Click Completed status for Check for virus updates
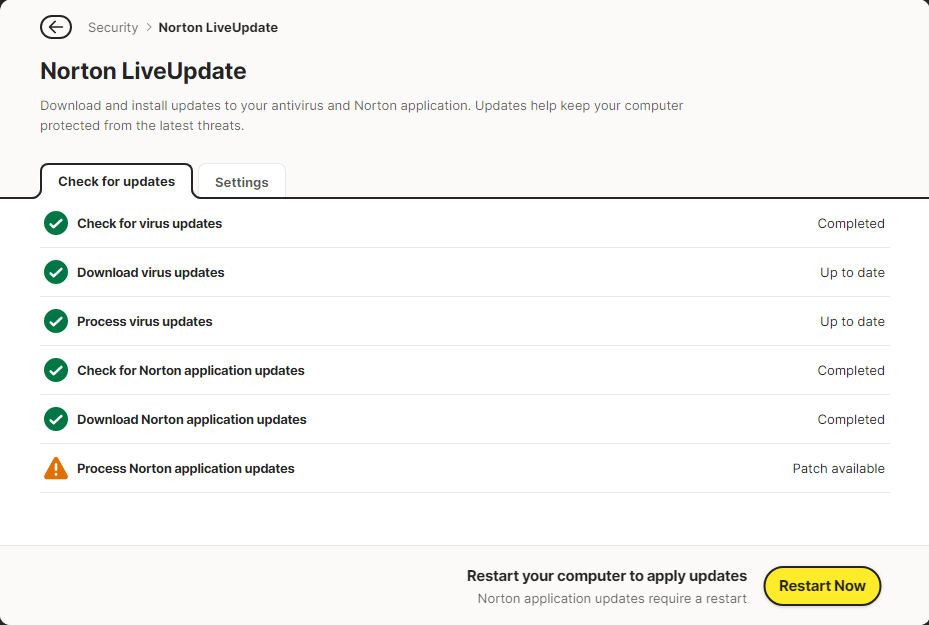The height and width of the screenshot is (625, 929). (851, 223)
